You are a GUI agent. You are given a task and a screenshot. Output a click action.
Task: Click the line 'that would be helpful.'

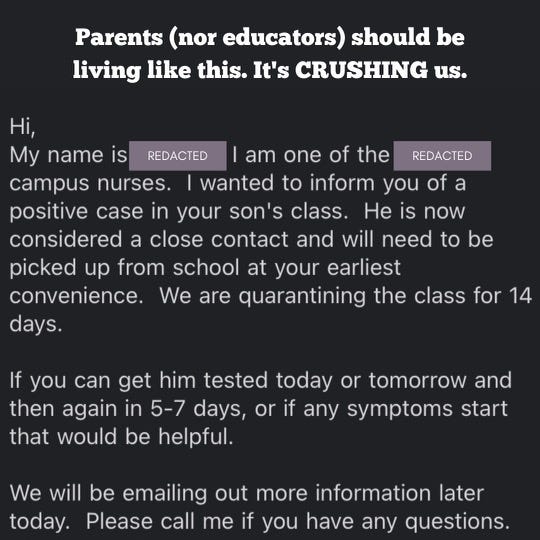click(121, 437)
